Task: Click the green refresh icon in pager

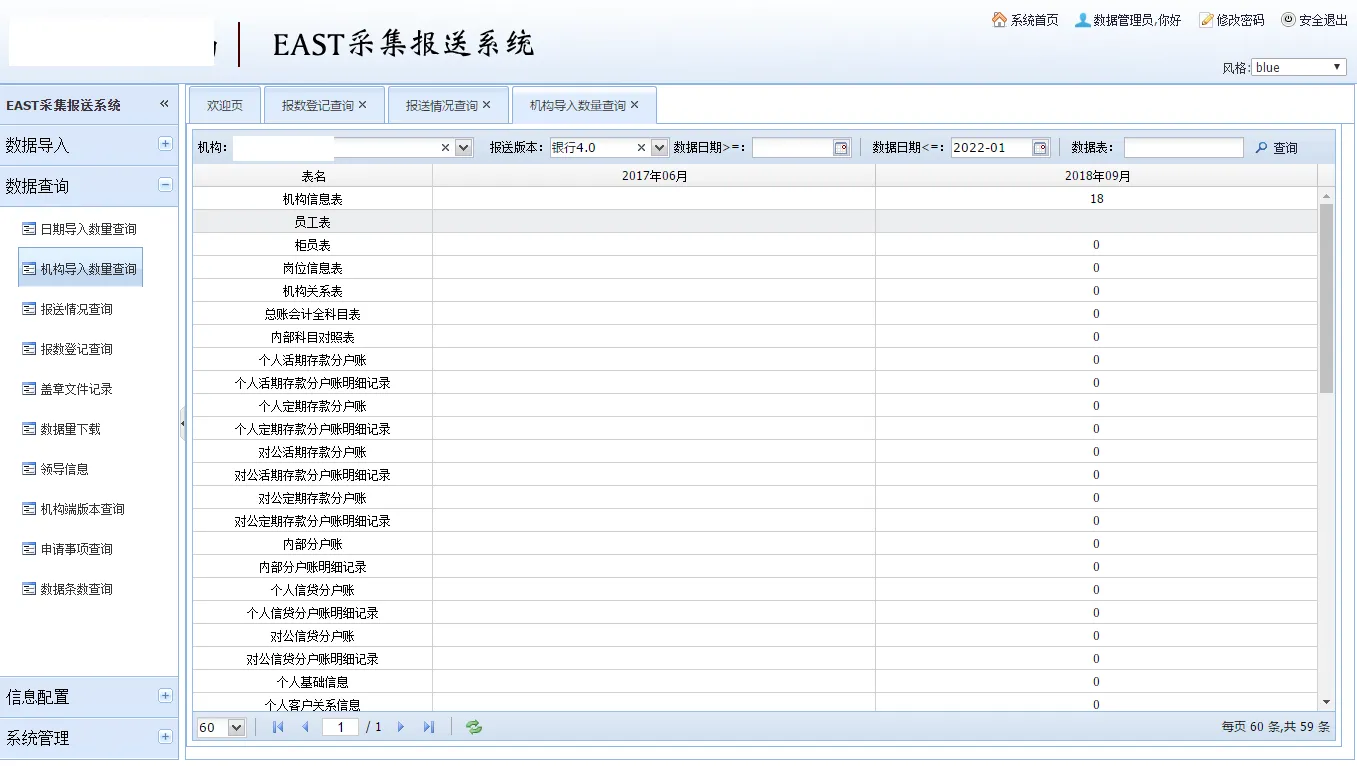Action: 474,727
